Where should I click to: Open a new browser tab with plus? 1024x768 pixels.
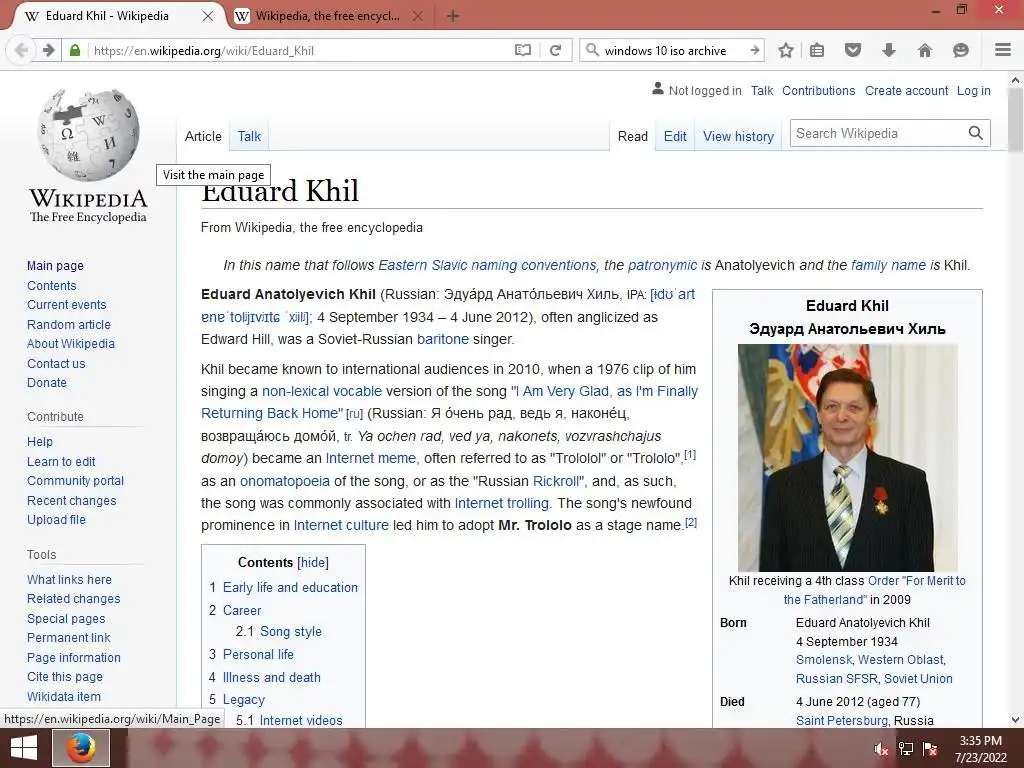point(453,16)
